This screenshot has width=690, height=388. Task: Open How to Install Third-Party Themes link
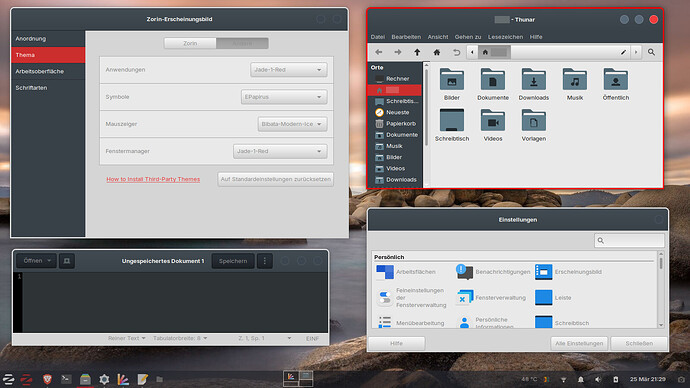(x=153, y=179)
